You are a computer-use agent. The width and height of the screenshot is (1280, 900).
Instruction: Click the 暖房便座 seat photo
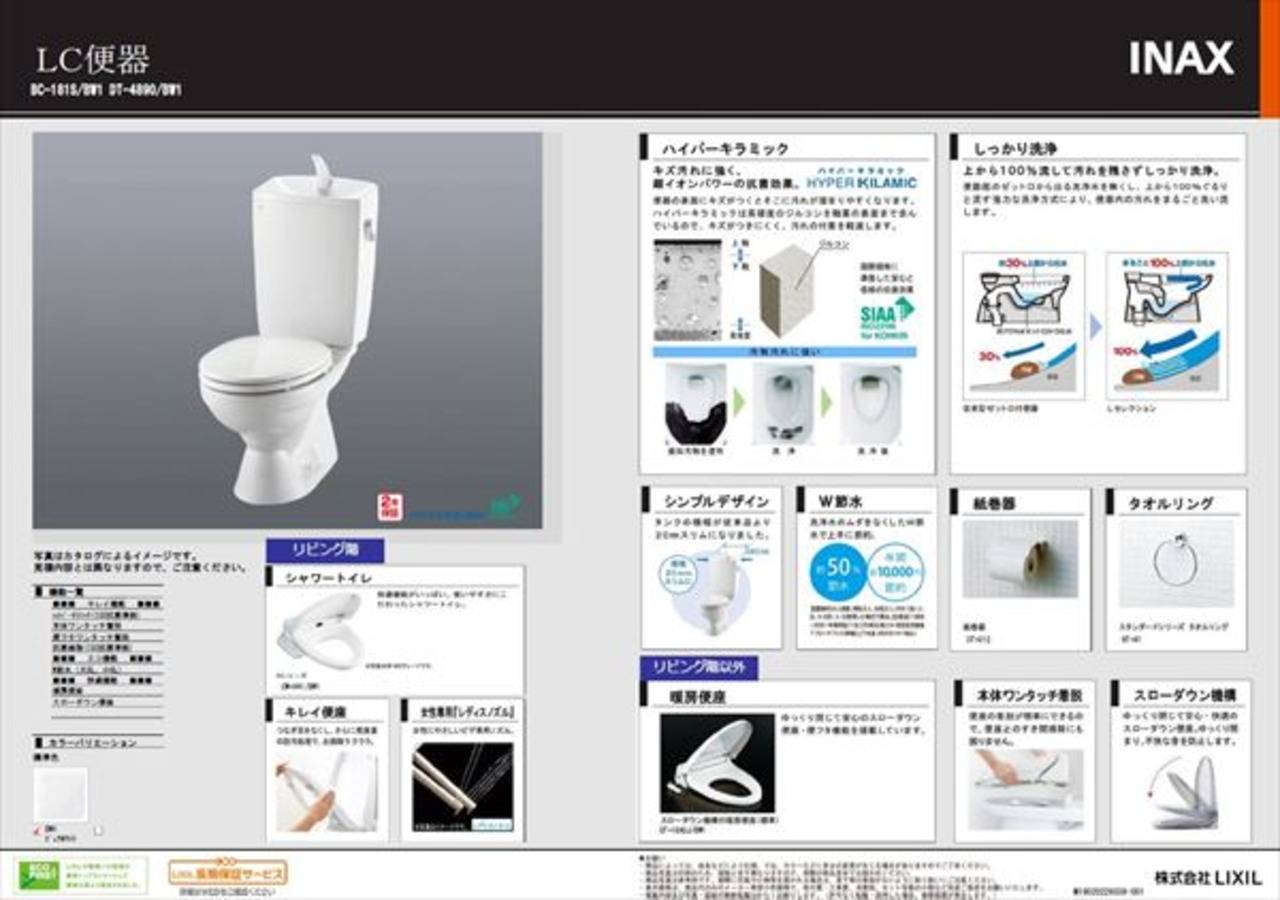click(716, 764)
